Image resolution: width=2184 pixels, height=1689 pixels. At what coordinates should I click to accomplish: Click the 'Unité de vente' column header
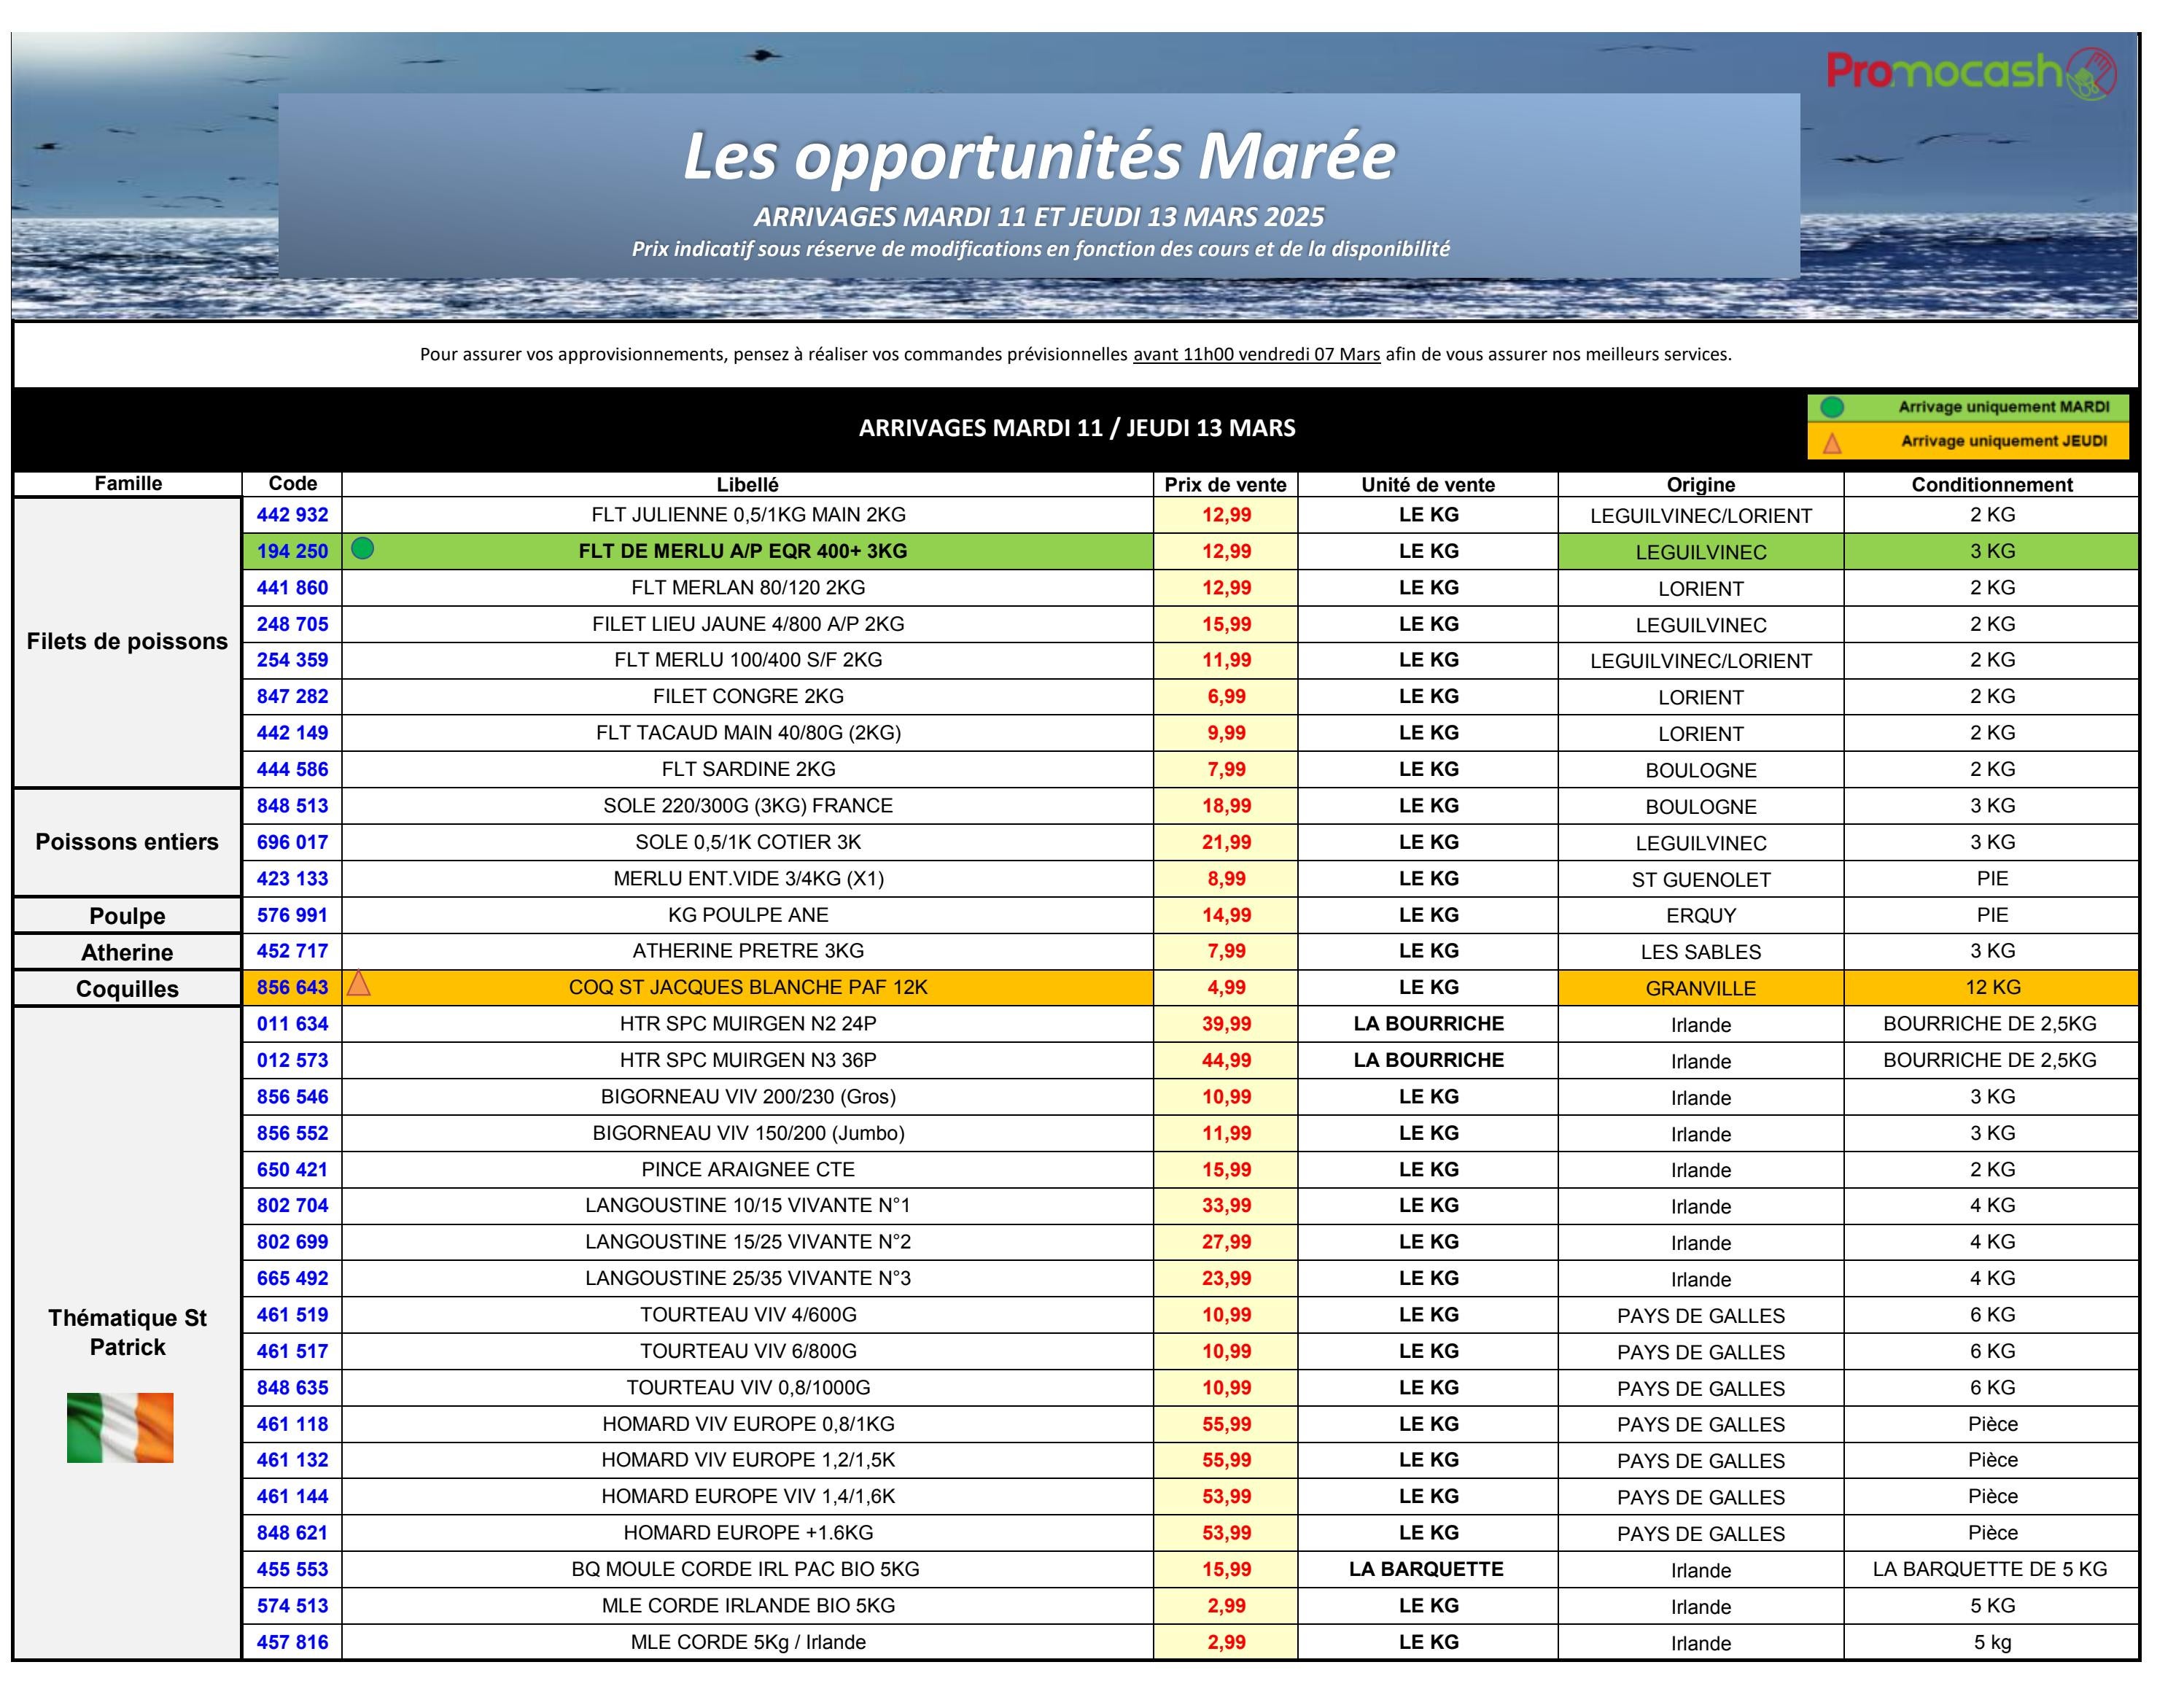pyautogui.click(x=1428, y=484)
